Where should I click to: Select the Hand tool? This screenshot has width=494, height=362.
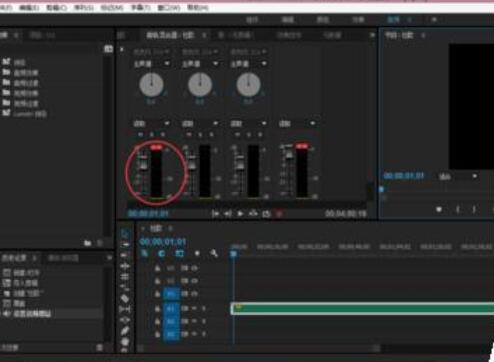125,341
